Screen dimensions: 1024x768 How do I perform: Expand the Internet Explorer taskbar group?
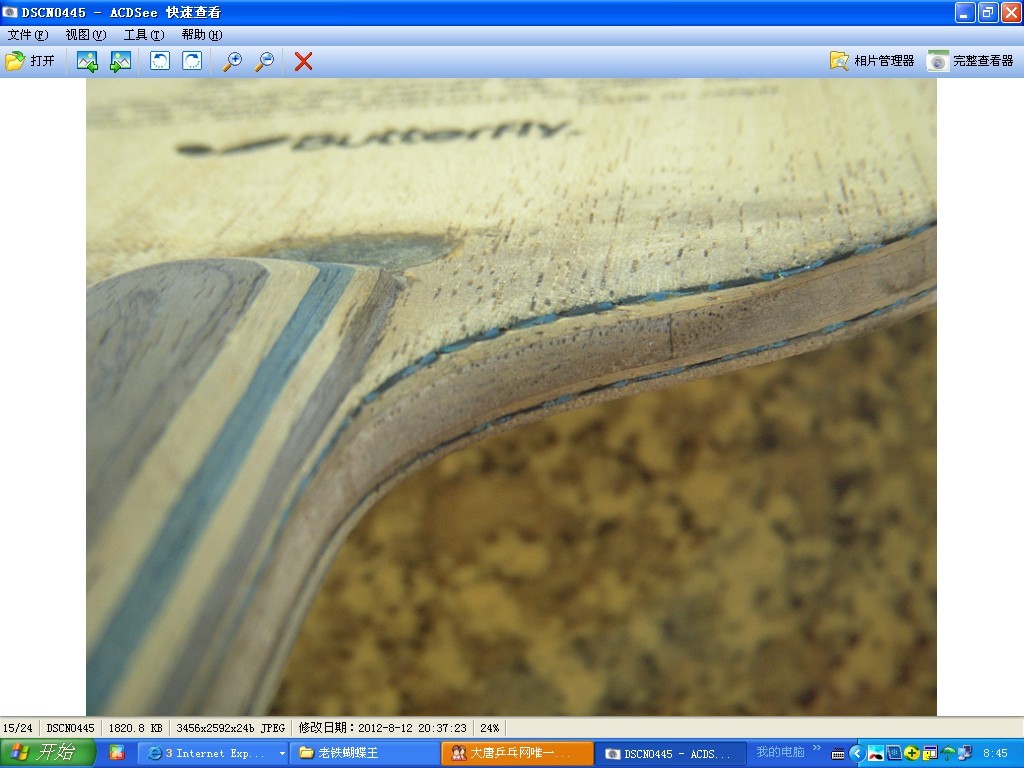[283, 753]
